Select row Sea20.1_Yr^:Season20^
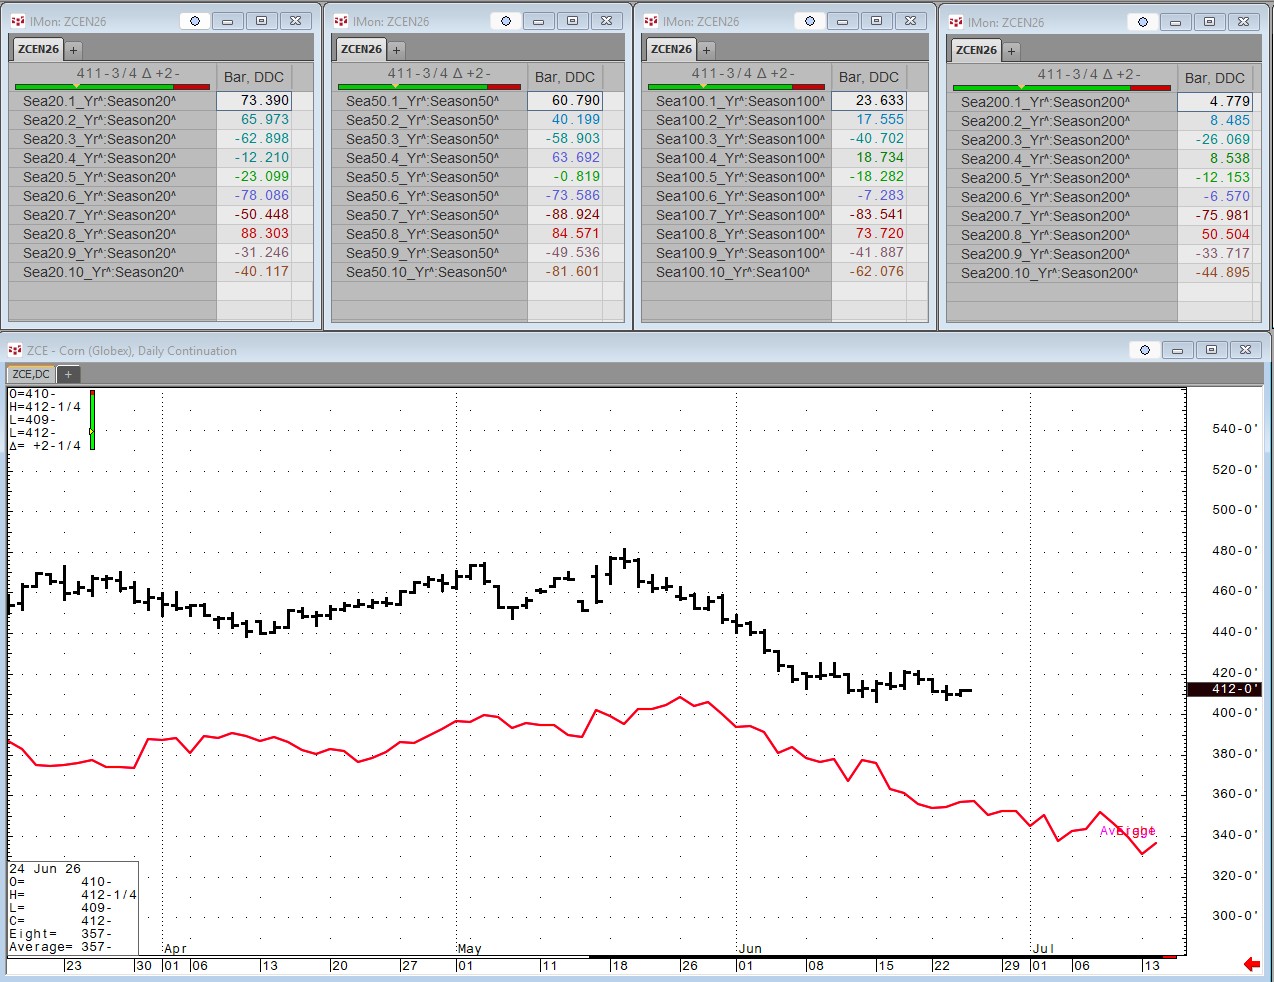Viewport: 1274px width, 982px height. point(113,101)
